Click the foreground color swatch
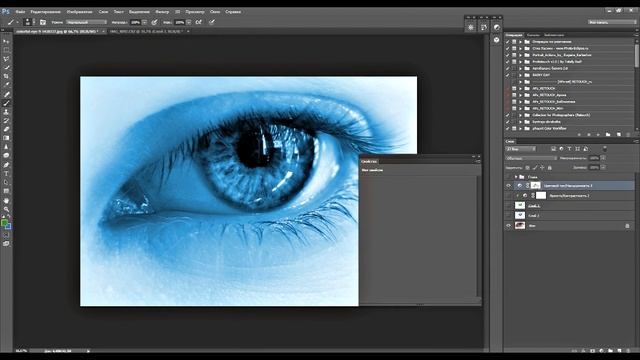Screen dimensions: 640x360 click(x=4, y=223)
